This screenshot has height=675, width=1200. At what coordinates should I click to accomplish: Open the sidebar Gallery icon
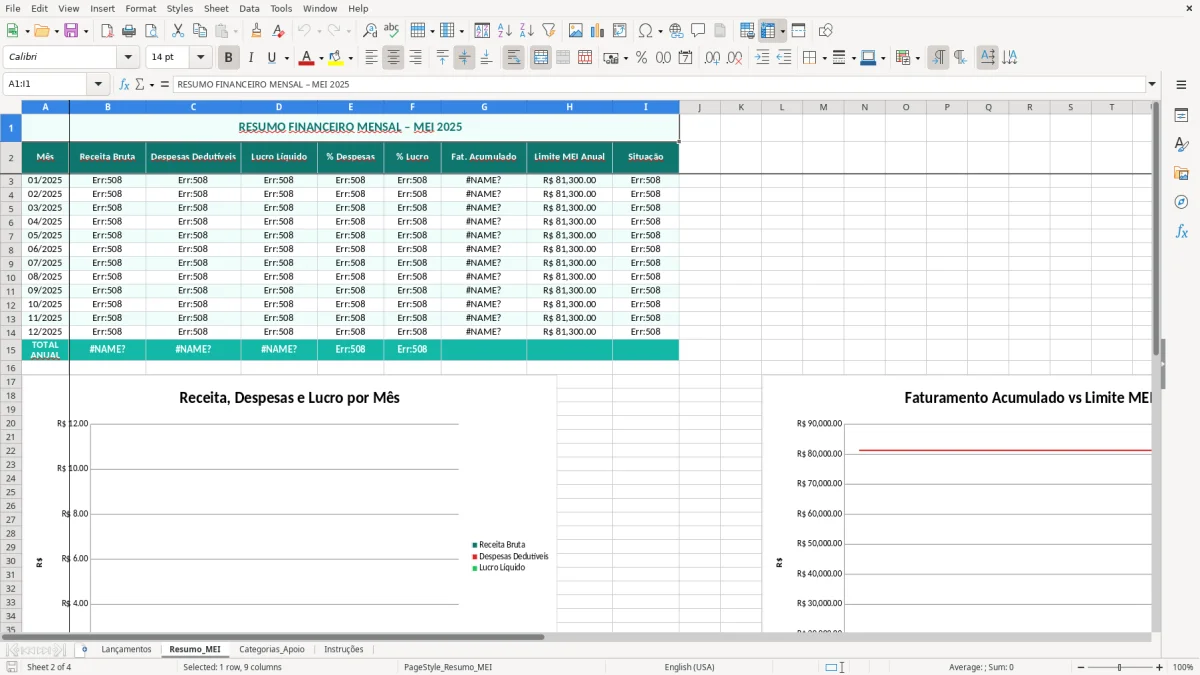pos(1181,173)
